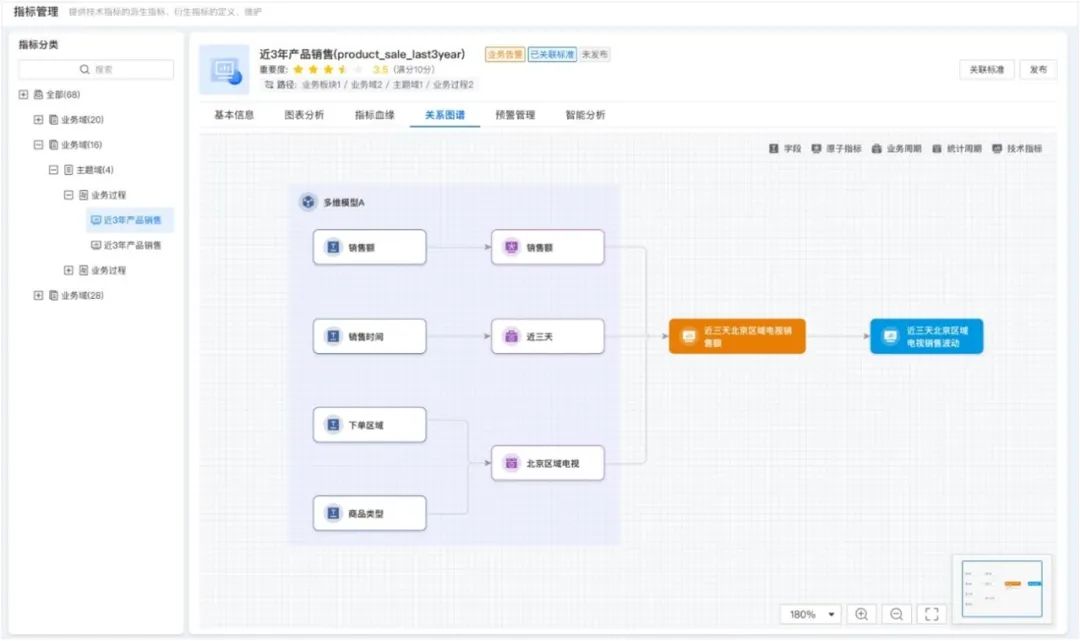Viewport: 1080px width, 641px height.
Task: Click the minimap thumbnail of the graph
Action: click(x=1001, y=588)
